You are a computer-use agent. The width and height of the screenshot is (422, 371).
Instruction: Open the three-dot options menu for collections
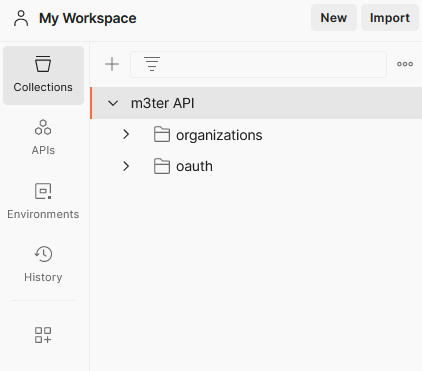(405, 64)
